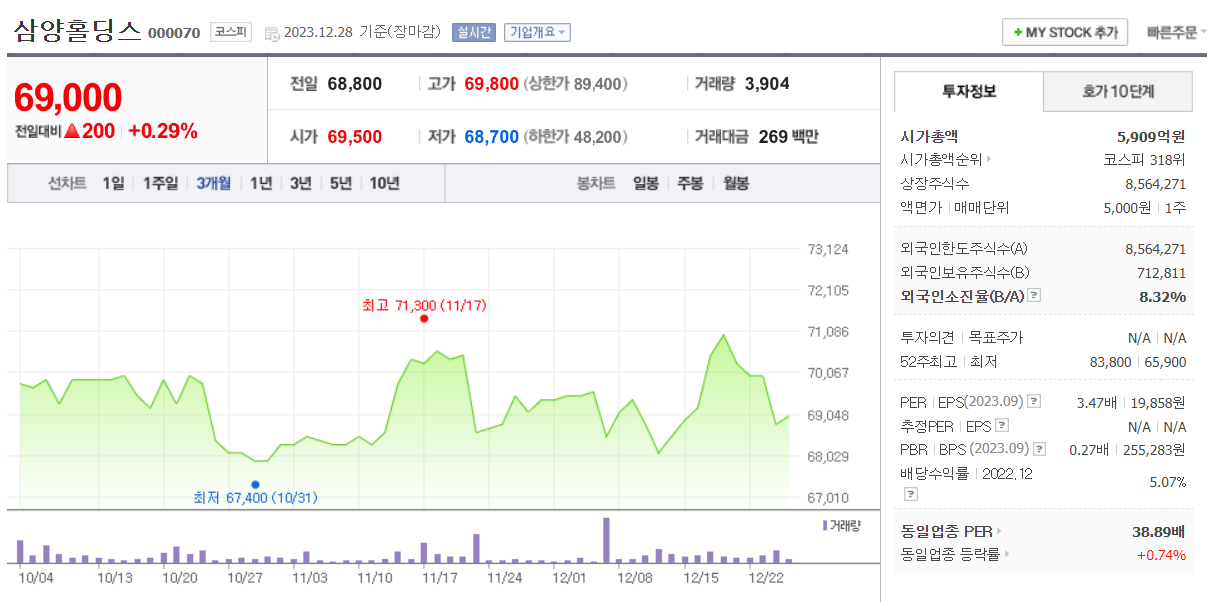Click tallest volume bar near 12/08
1217x602 pixels.
pyautogui.click(x=606, y=540)
